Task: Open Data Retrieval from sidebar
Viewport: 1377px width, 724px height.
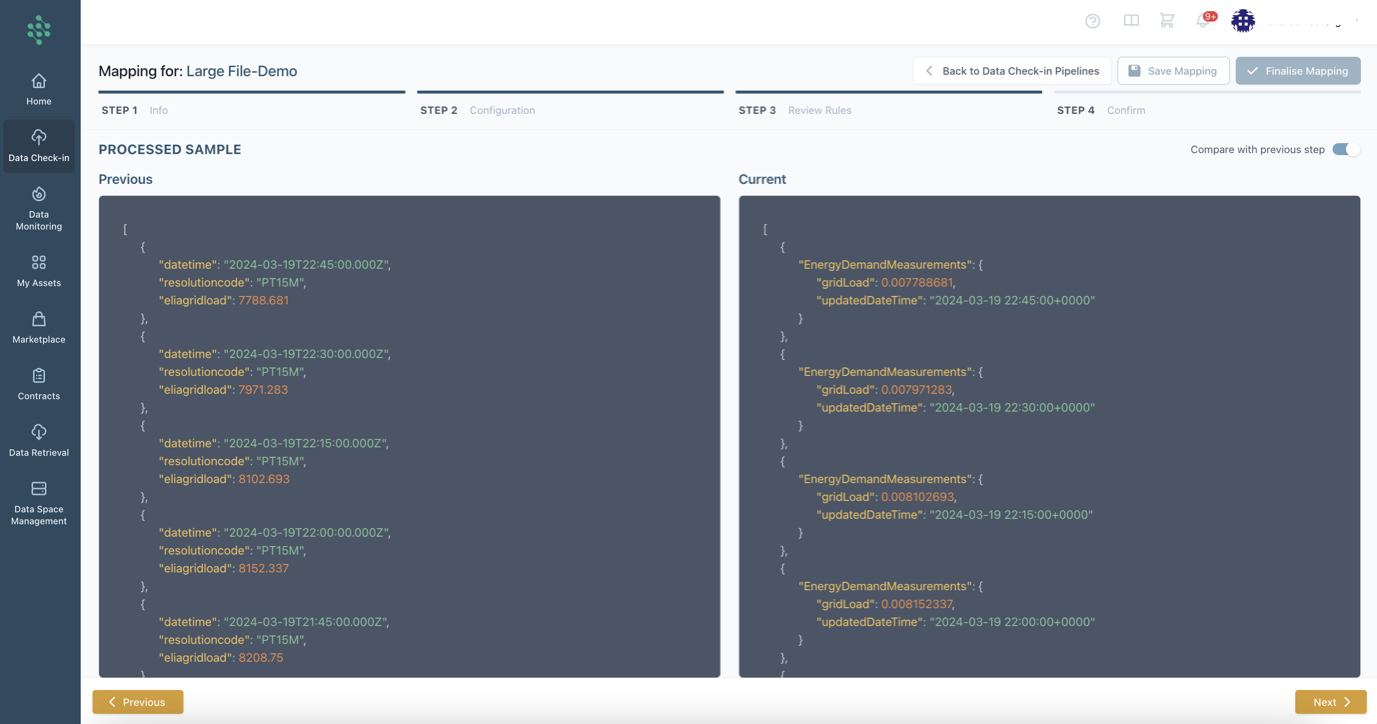Action: coord(39,441)
